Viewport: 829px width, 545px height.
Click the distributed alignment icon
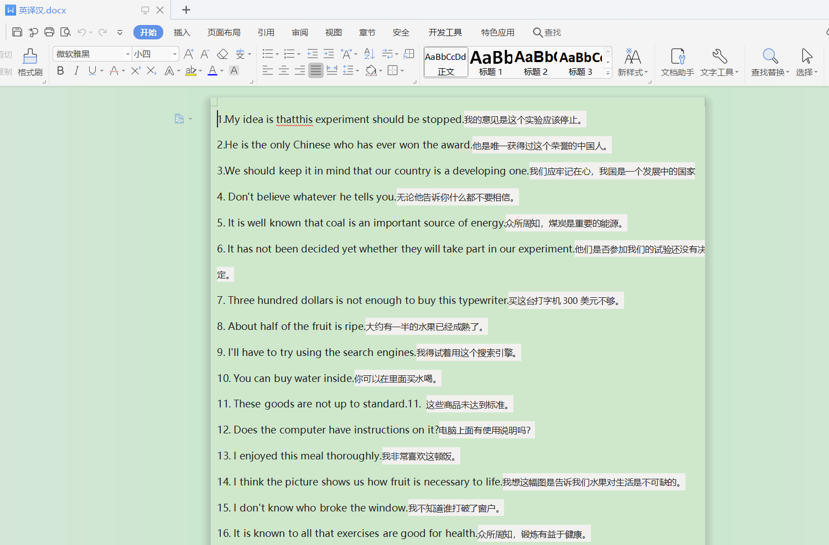coord(332,70)
